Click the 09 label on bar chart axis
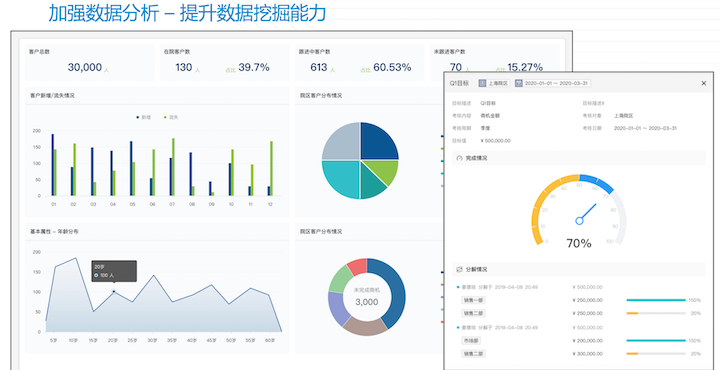The width and height of the screenshot is (720, 370). (211, 204)
